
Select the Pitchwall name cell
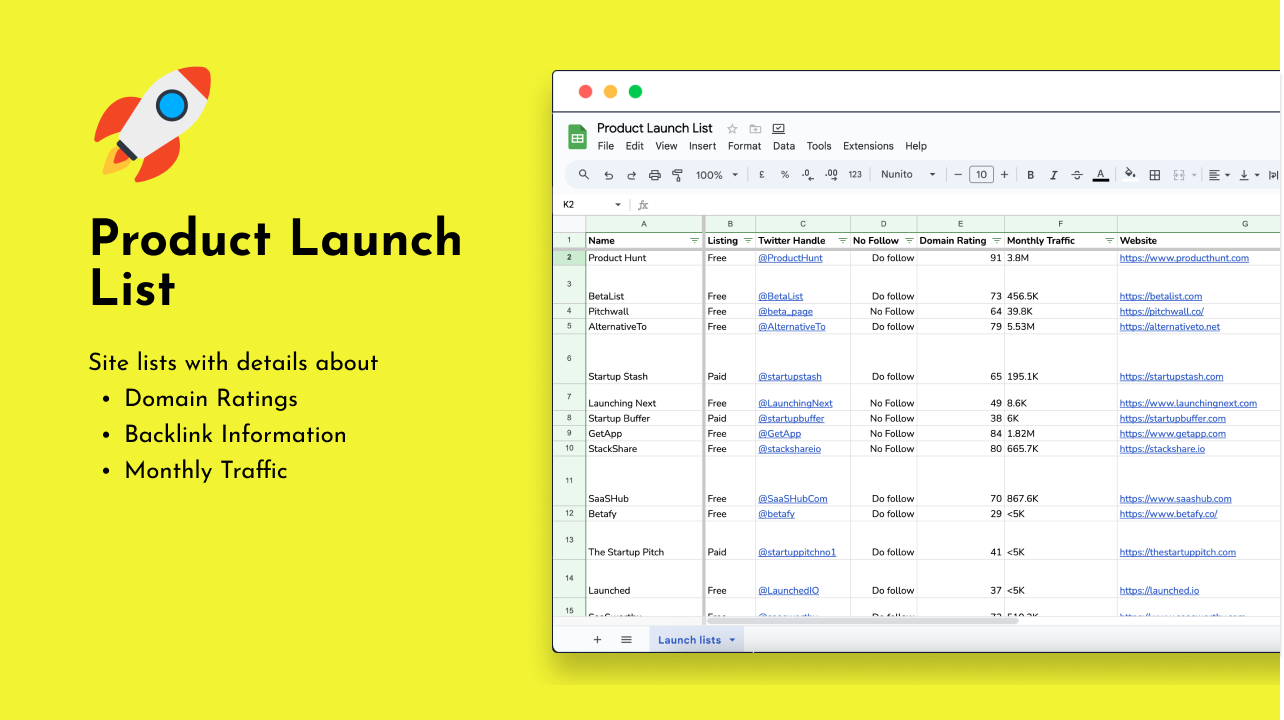click(x=645, y=312)
